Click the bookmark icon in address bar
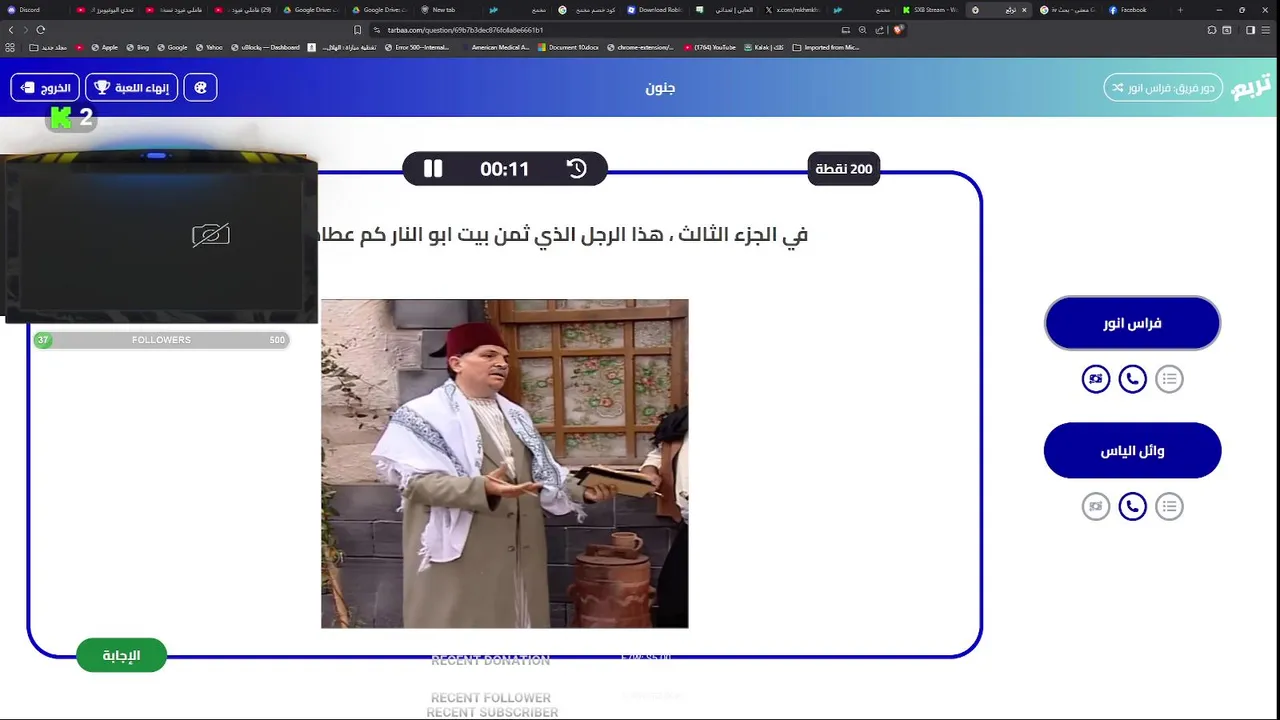The height and width of the screenshot is (720, 1280). pos(357,30)
